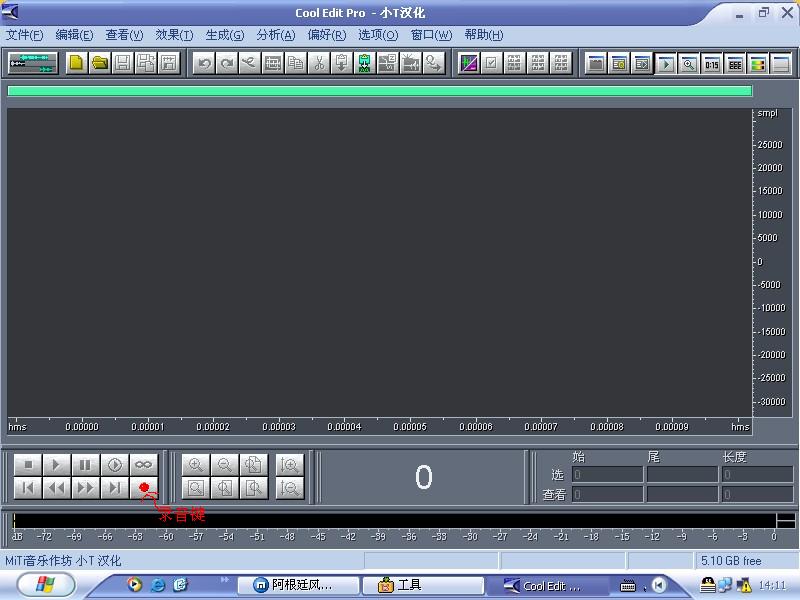
Task: Switch to the 工具 taskbar window
Action: coord(423,585)
